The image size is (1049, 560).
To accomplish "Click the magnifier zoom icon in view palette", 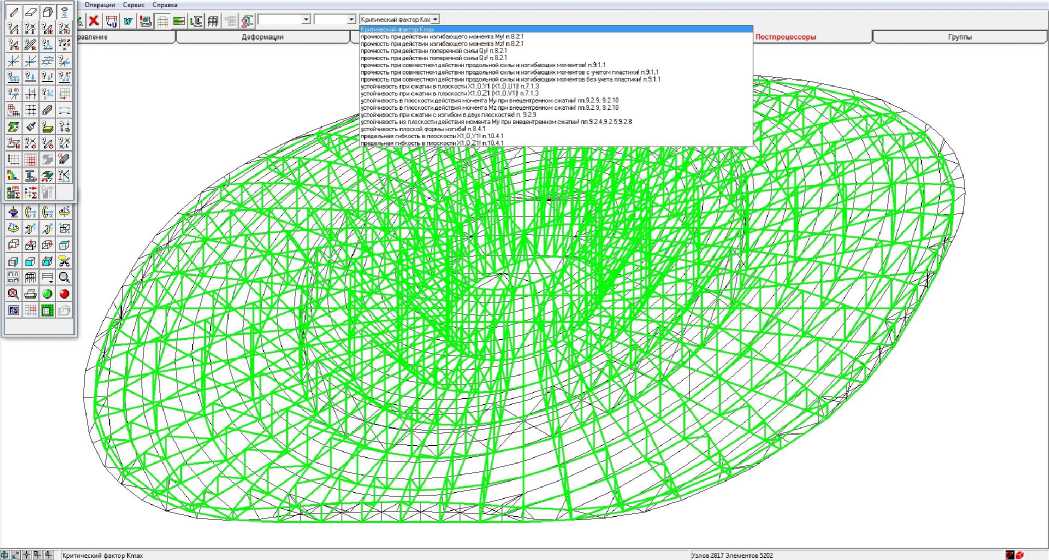I will click(x=64, y=277).
